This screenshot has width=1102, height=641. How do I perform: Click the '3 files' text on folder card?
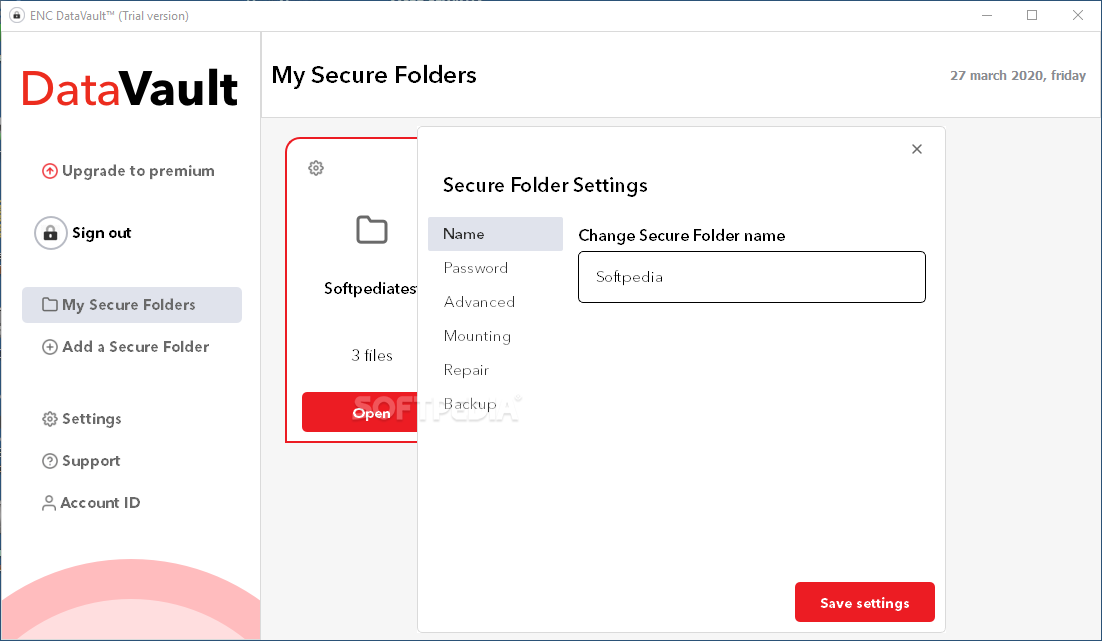pyautogui.click(x=372, y=356)
